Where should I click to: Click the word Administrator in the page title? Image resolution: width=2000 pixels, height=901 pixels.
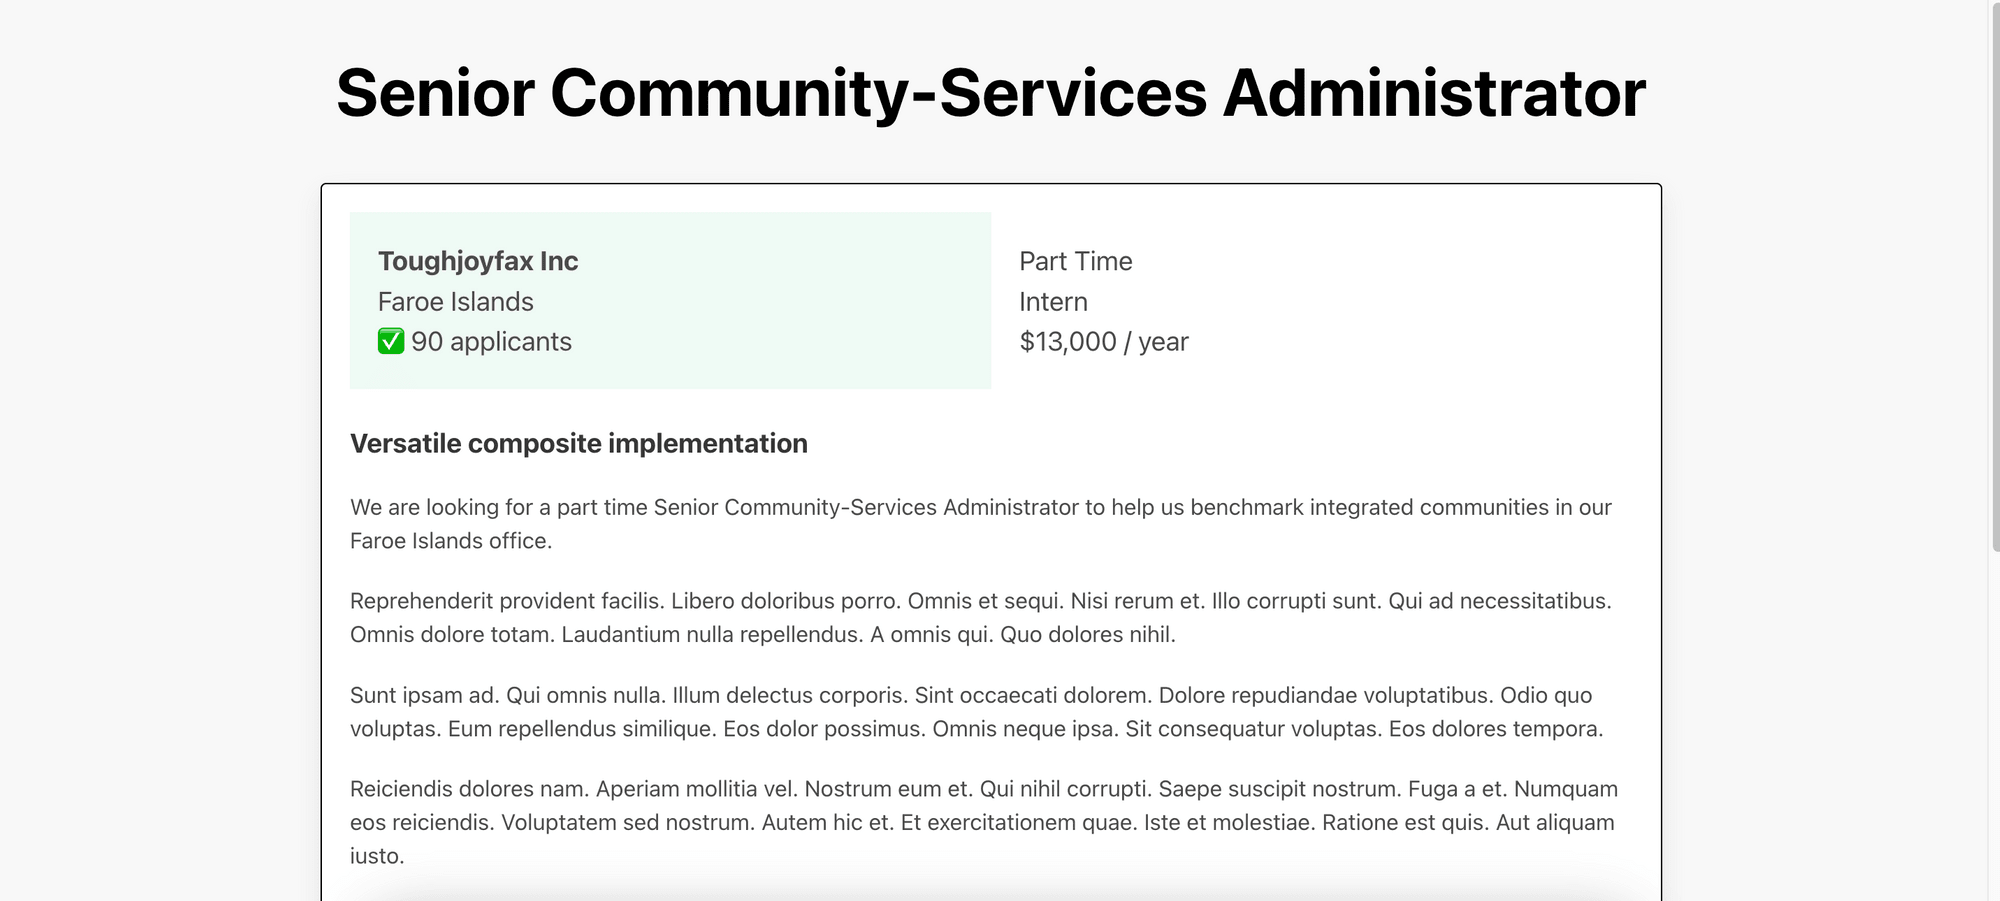pyautogui.click(x=1434, y=93)
